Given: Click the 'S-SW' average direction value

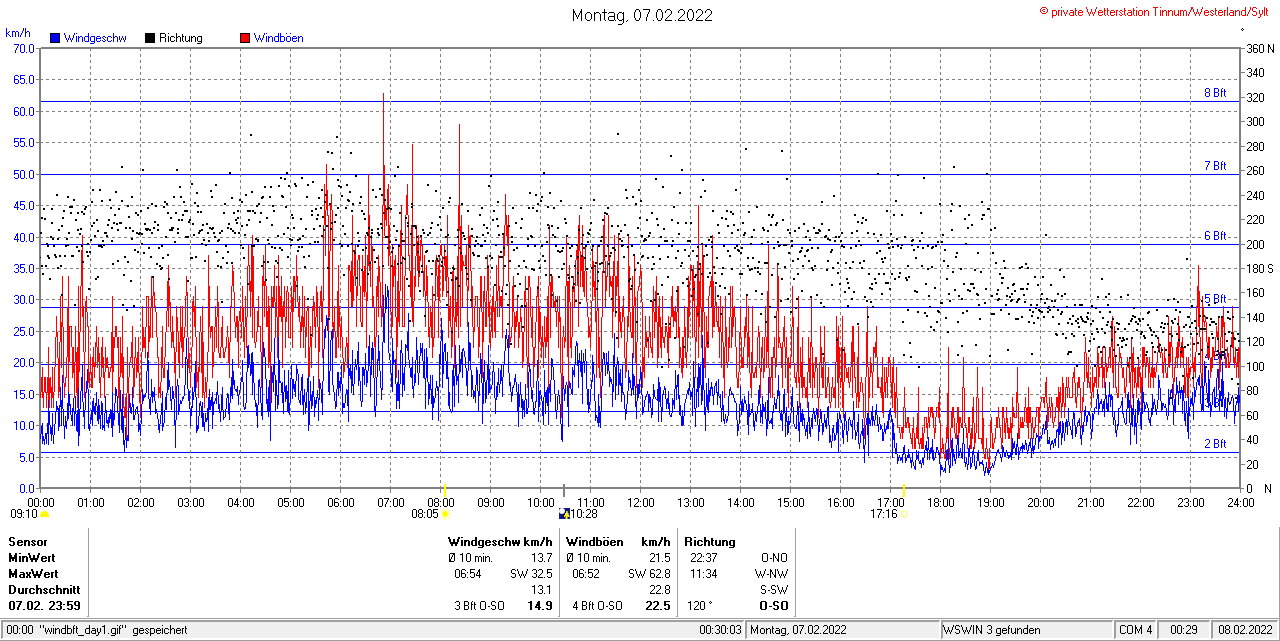Looking at the screenshot, I should click(774, 589).
